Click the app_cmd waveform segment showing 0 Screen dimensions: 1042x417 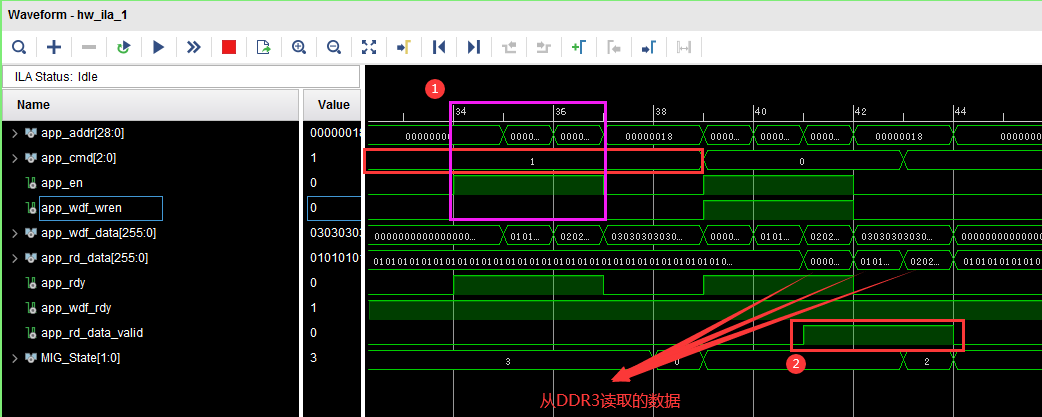coord(801,161)
